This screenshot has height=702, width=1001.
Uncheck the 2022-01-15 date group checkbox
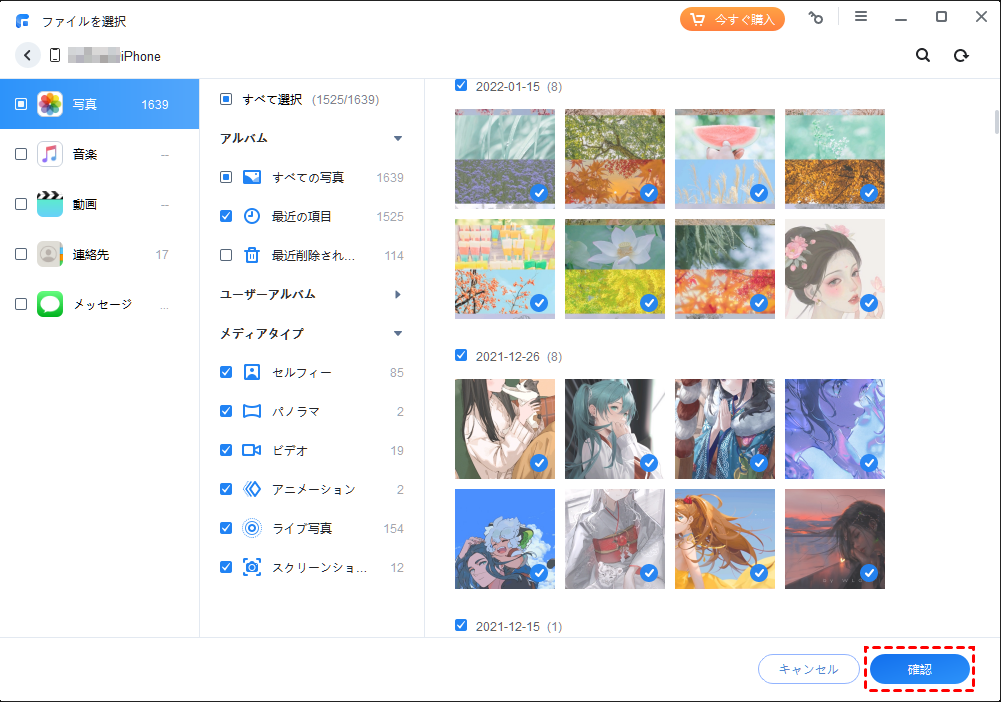point(461,85)
